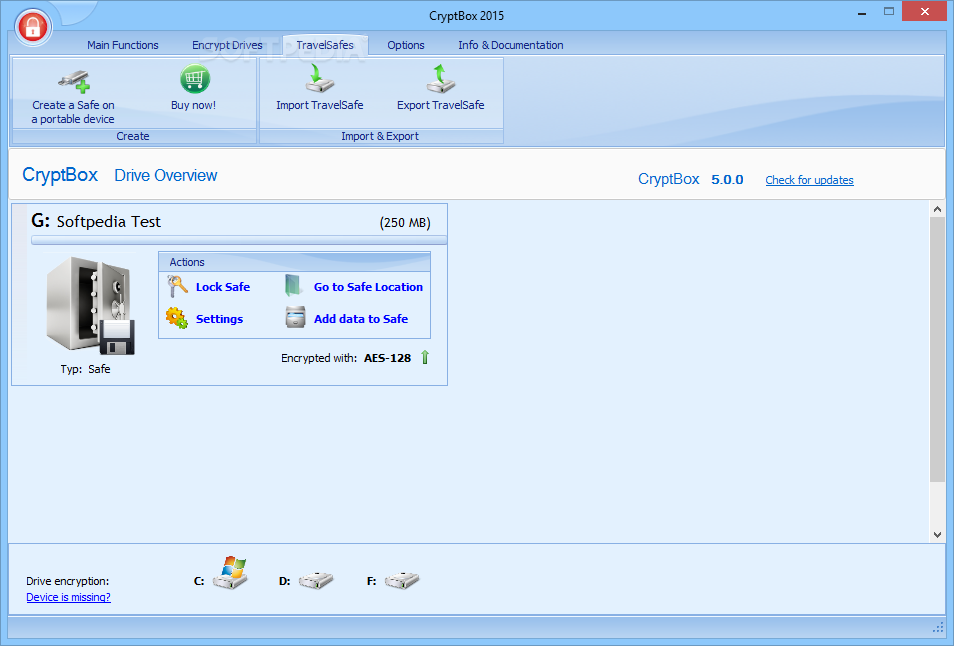Click the Device is missing? link
The image size is (954, 646).
tap(68, 597)
